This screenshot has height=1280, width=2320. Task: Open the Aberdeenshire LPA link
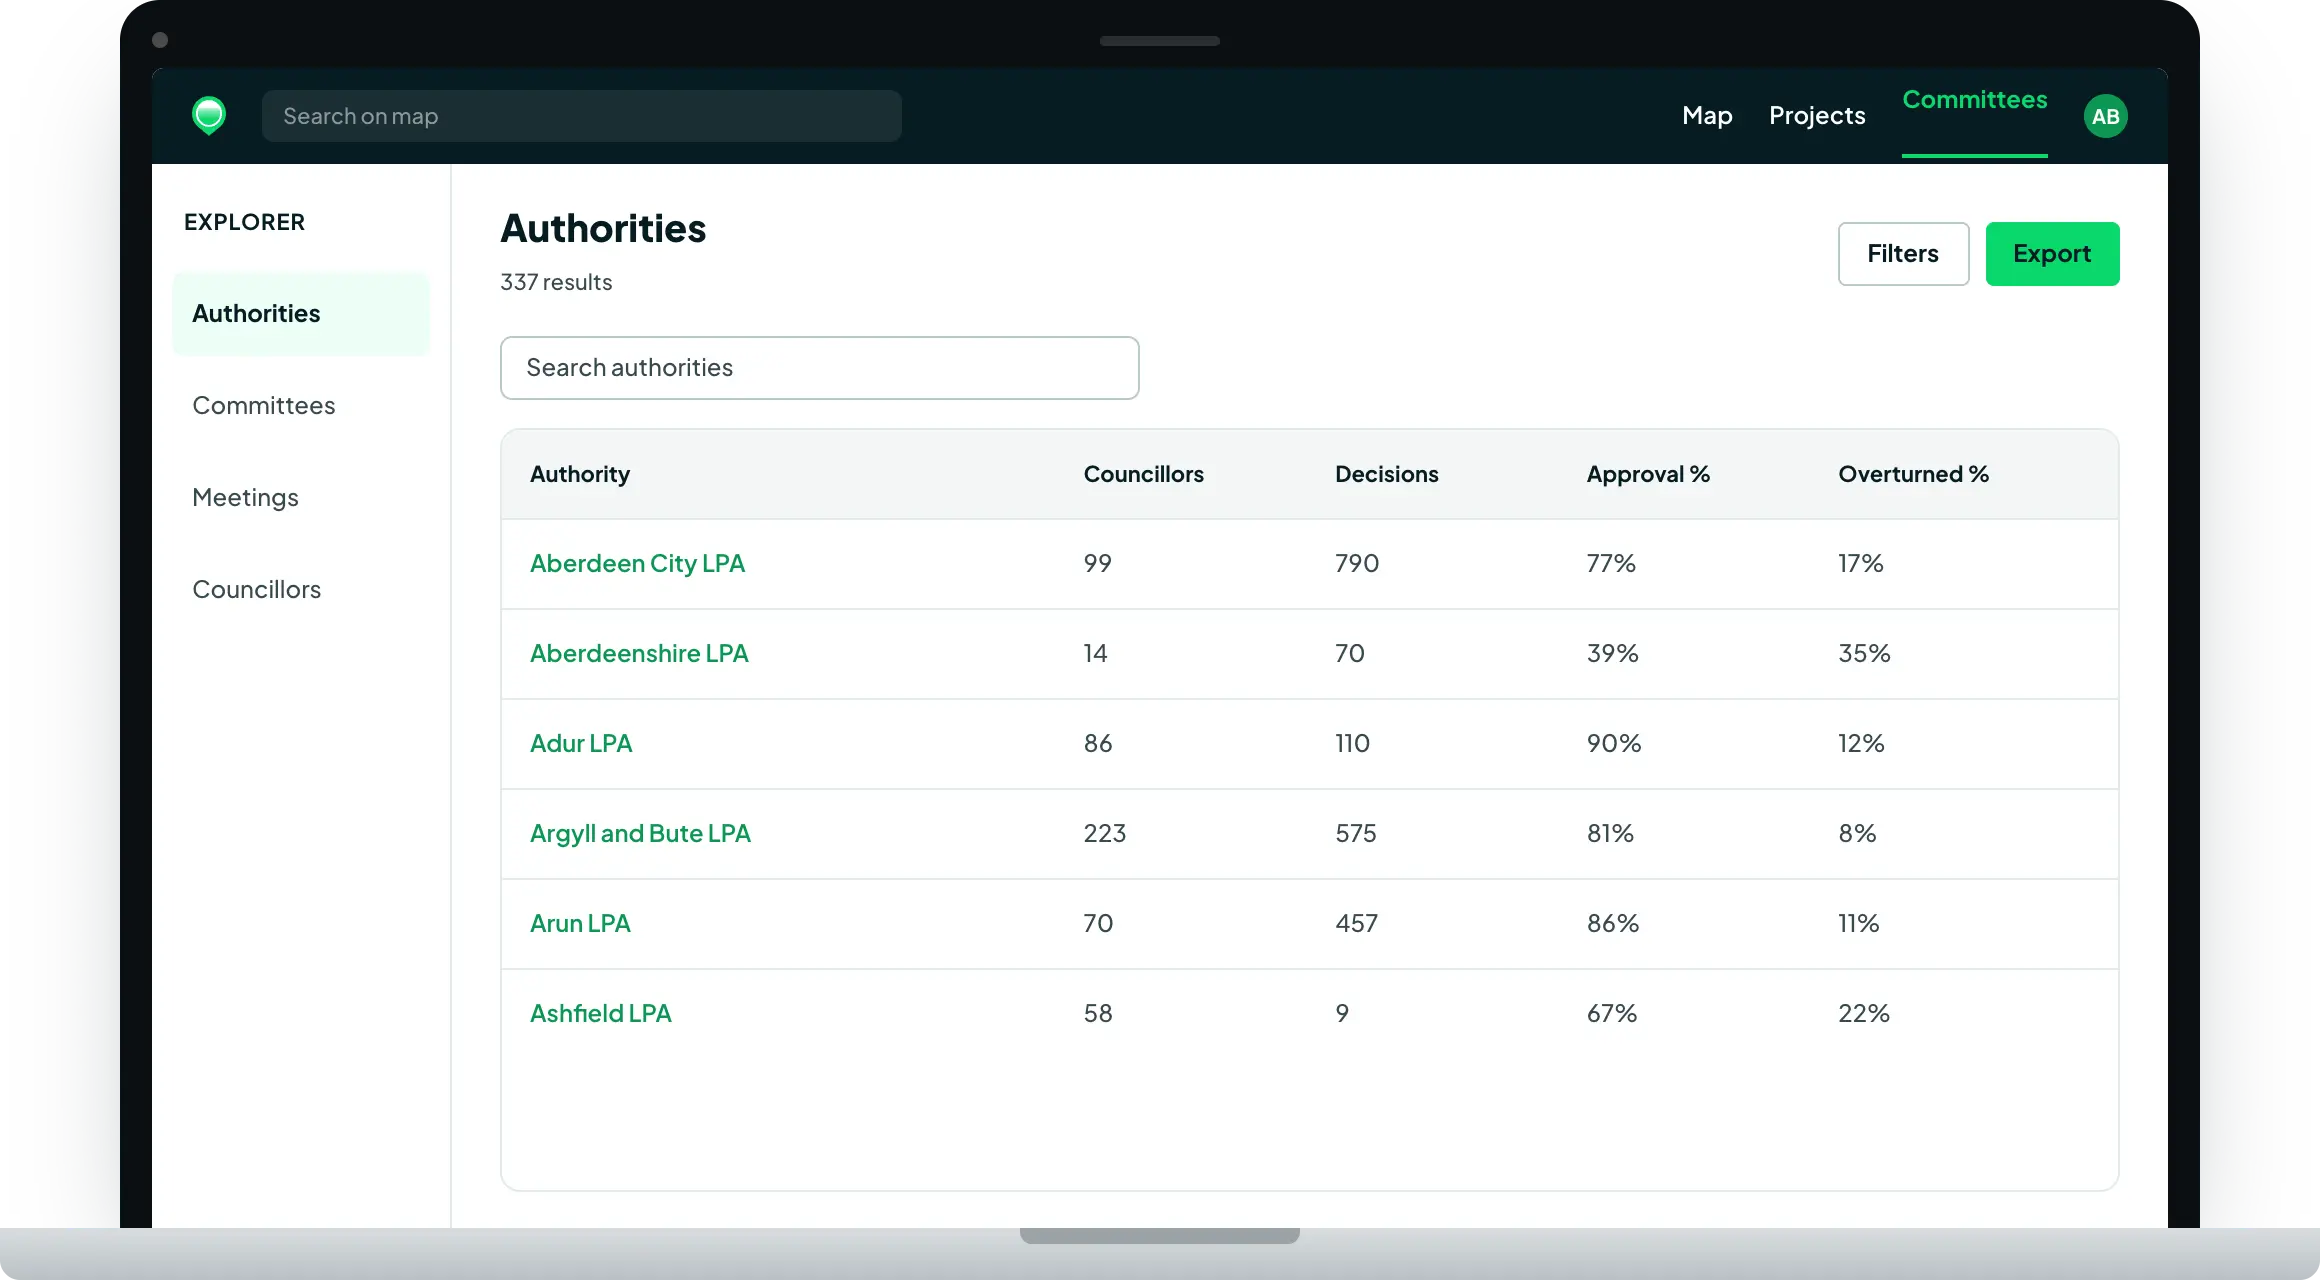[x=638, y=654]
